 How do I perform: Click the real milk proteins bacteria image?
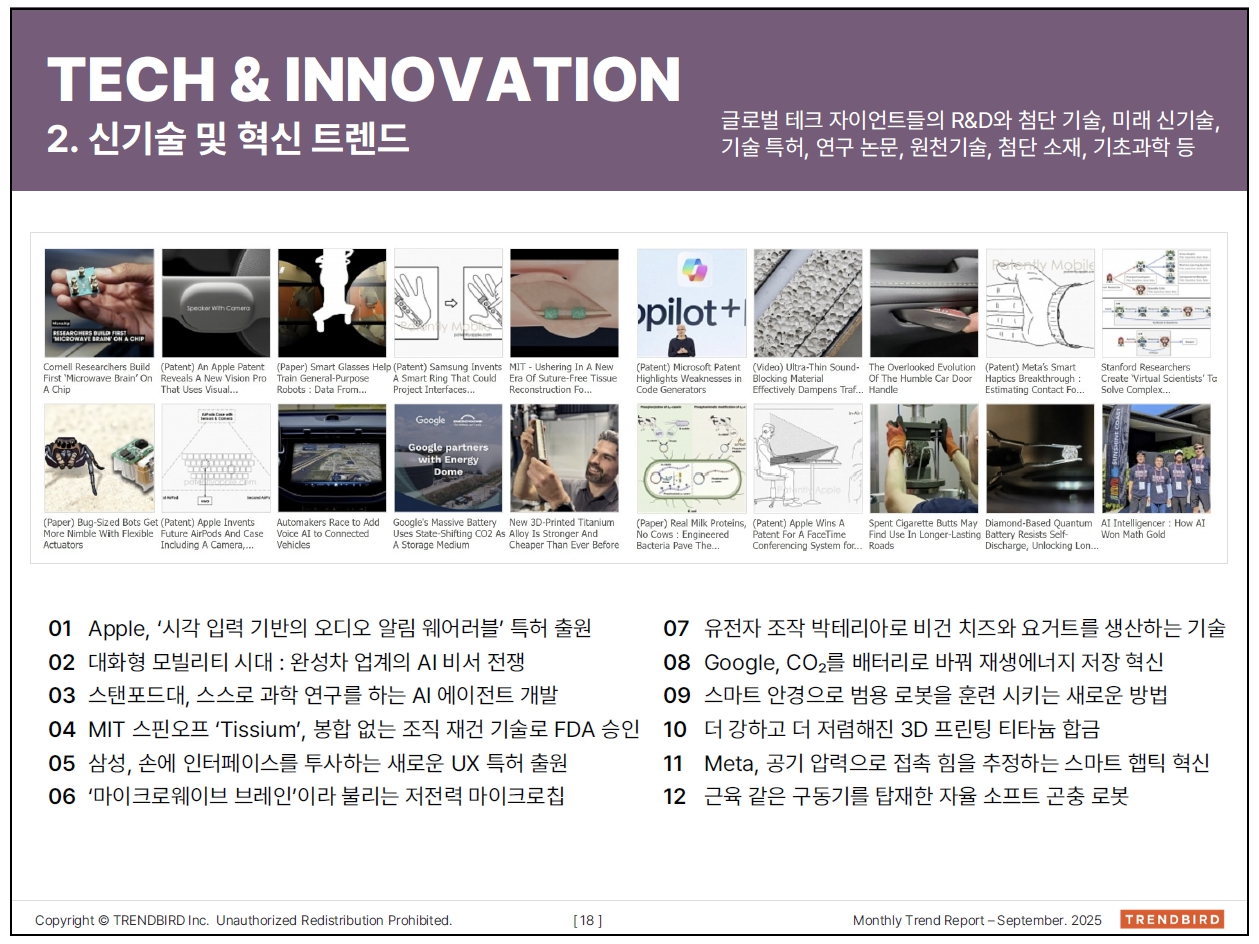point(691,458)
